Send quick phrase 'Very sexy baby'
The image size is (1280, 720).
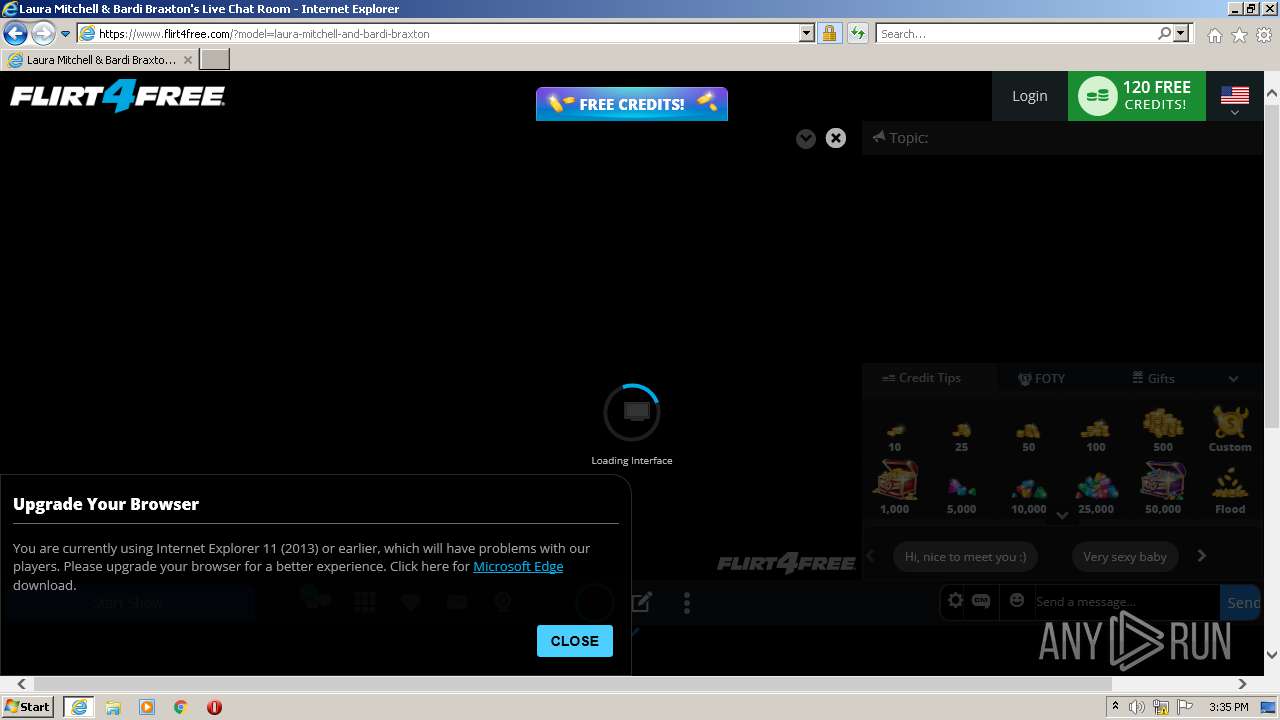1125,557
